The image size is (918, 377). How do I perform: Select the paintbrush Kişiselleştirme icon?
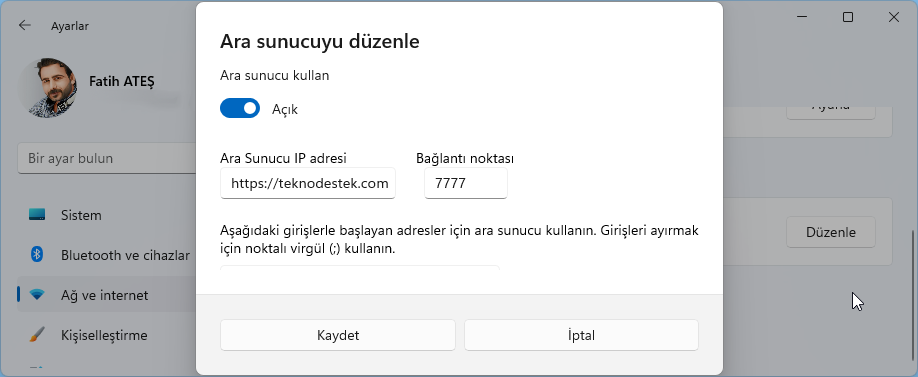tap(37, 335)
